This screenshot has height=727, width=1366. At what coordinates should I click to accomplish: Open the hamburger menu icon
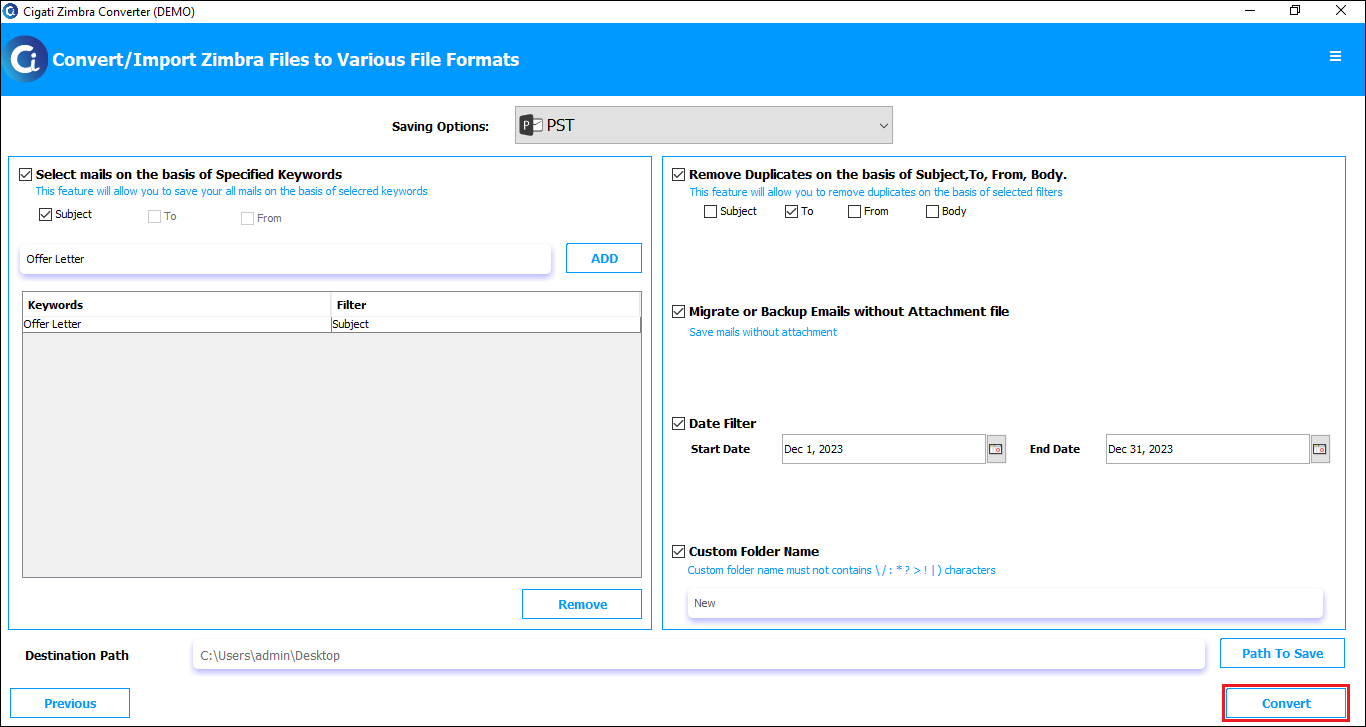[x=1335, y=57]
